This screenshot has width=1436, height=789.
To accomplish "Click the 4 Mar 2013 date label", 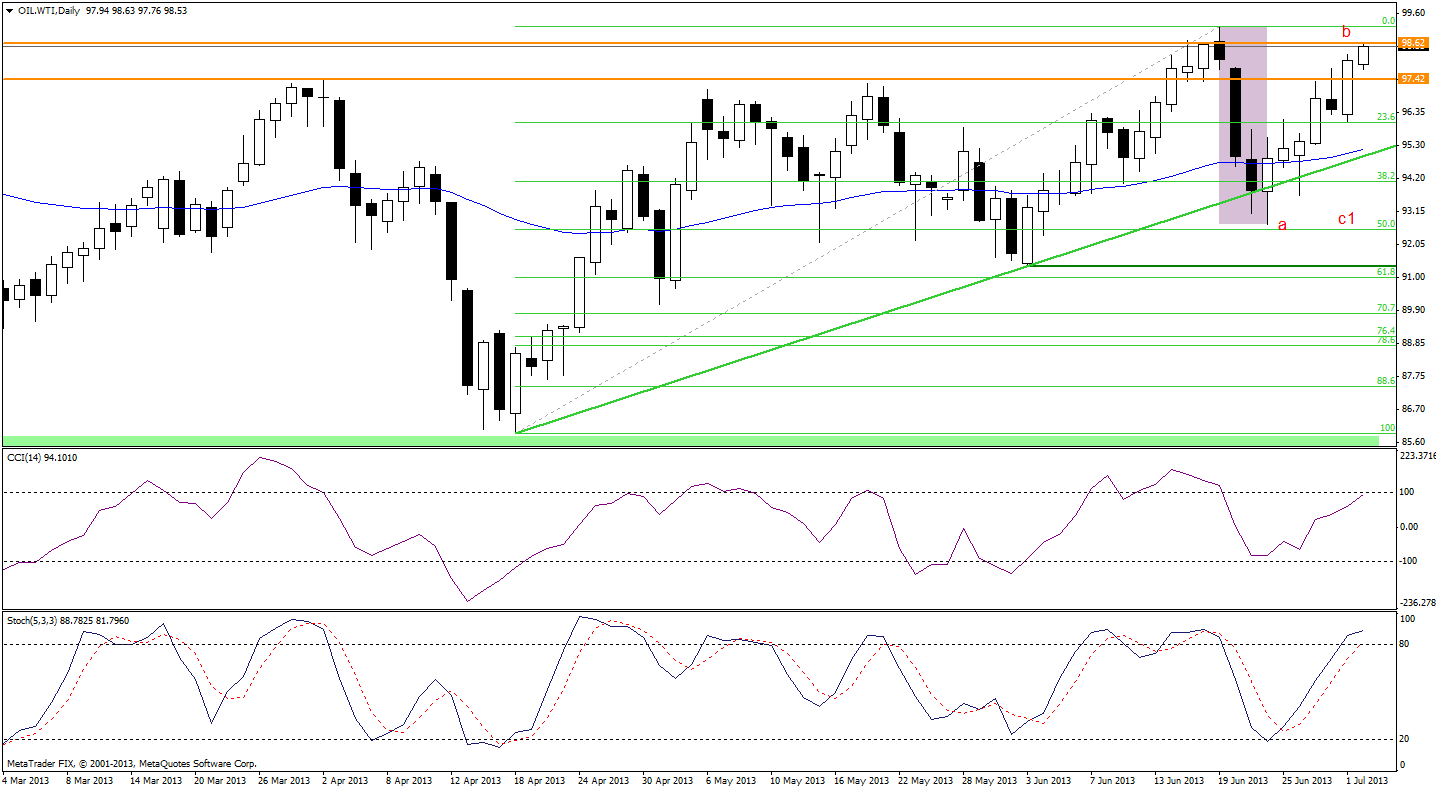I will pos(24,780).
